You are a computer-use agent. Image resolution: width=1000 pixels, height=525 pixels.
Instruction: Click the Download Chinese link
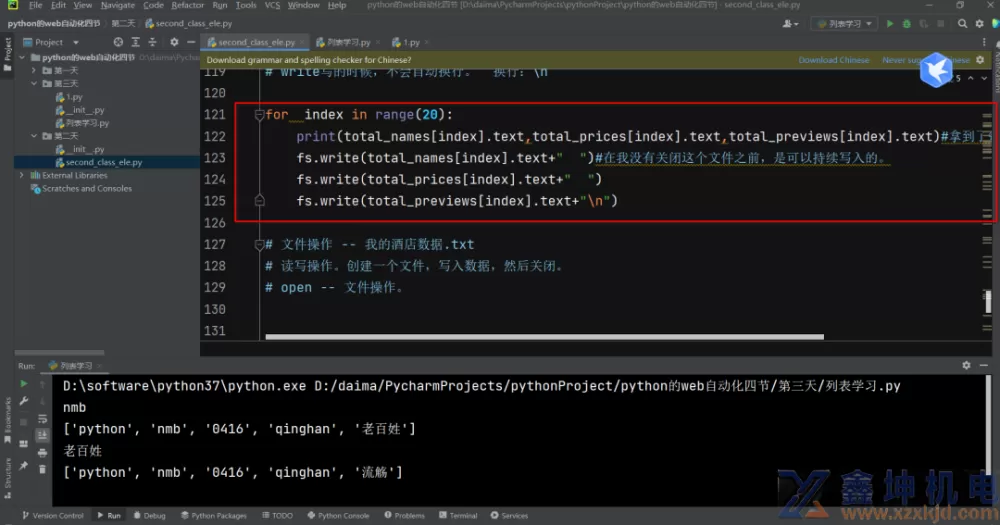point(834,60)
